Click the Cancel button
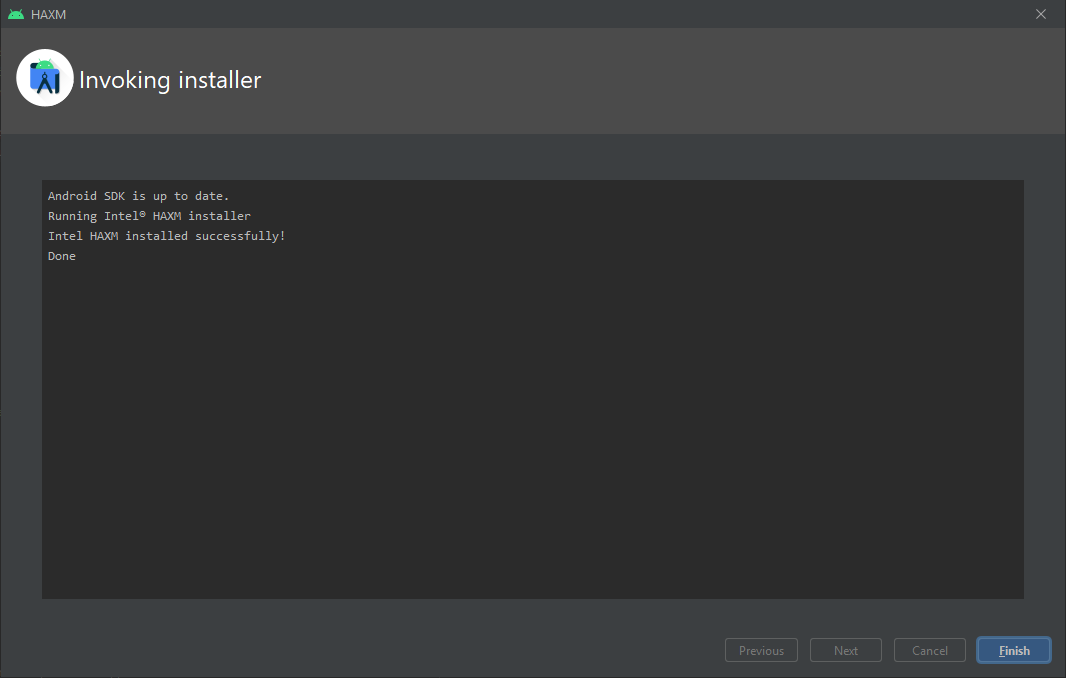Viewport: 1066px width, 678px height. click(929, 650)
